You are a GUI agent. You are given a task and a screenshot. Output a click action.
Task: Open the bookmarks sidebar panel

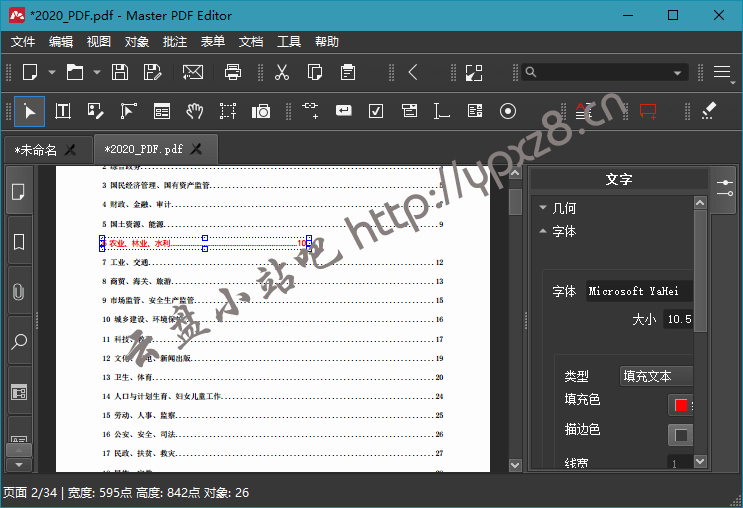click(x=19, y=242)
